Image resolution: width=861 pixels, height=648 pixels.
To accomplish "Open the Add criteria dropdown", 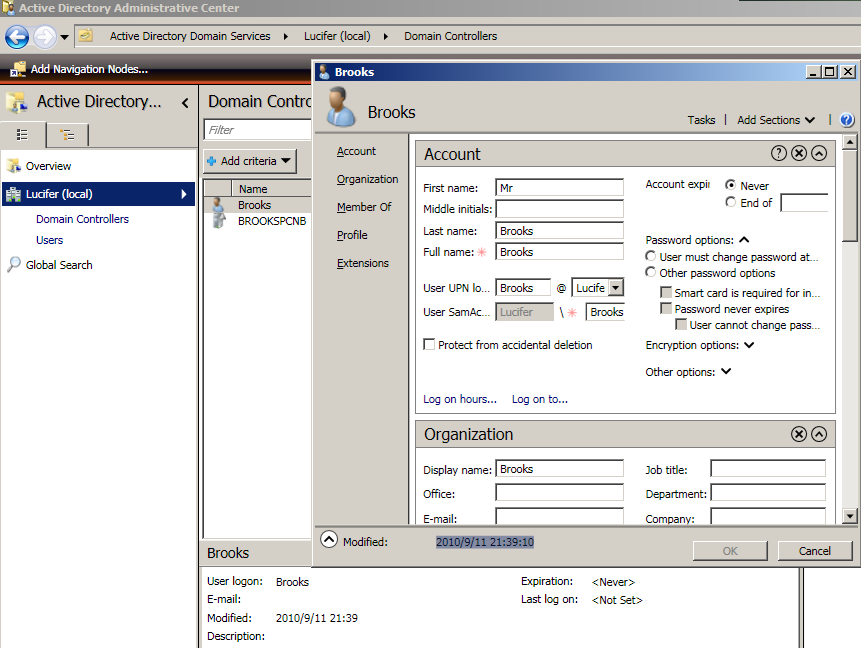I will tap(250, 161).
